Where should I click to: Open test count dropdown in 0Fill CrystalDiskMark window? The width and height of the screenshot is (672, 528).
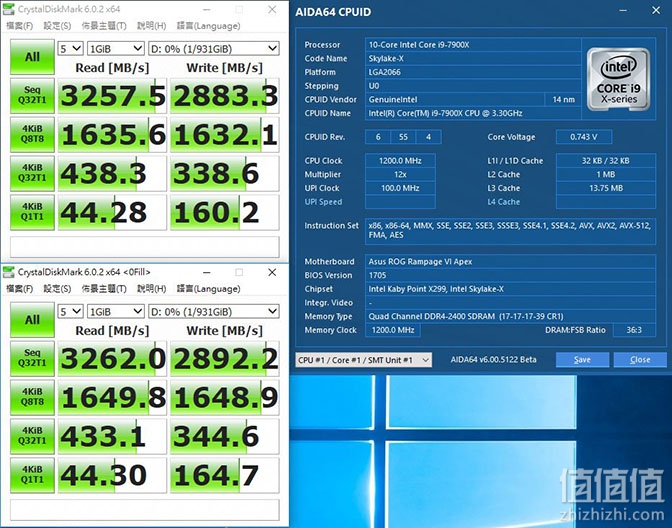tap(70, 312)
